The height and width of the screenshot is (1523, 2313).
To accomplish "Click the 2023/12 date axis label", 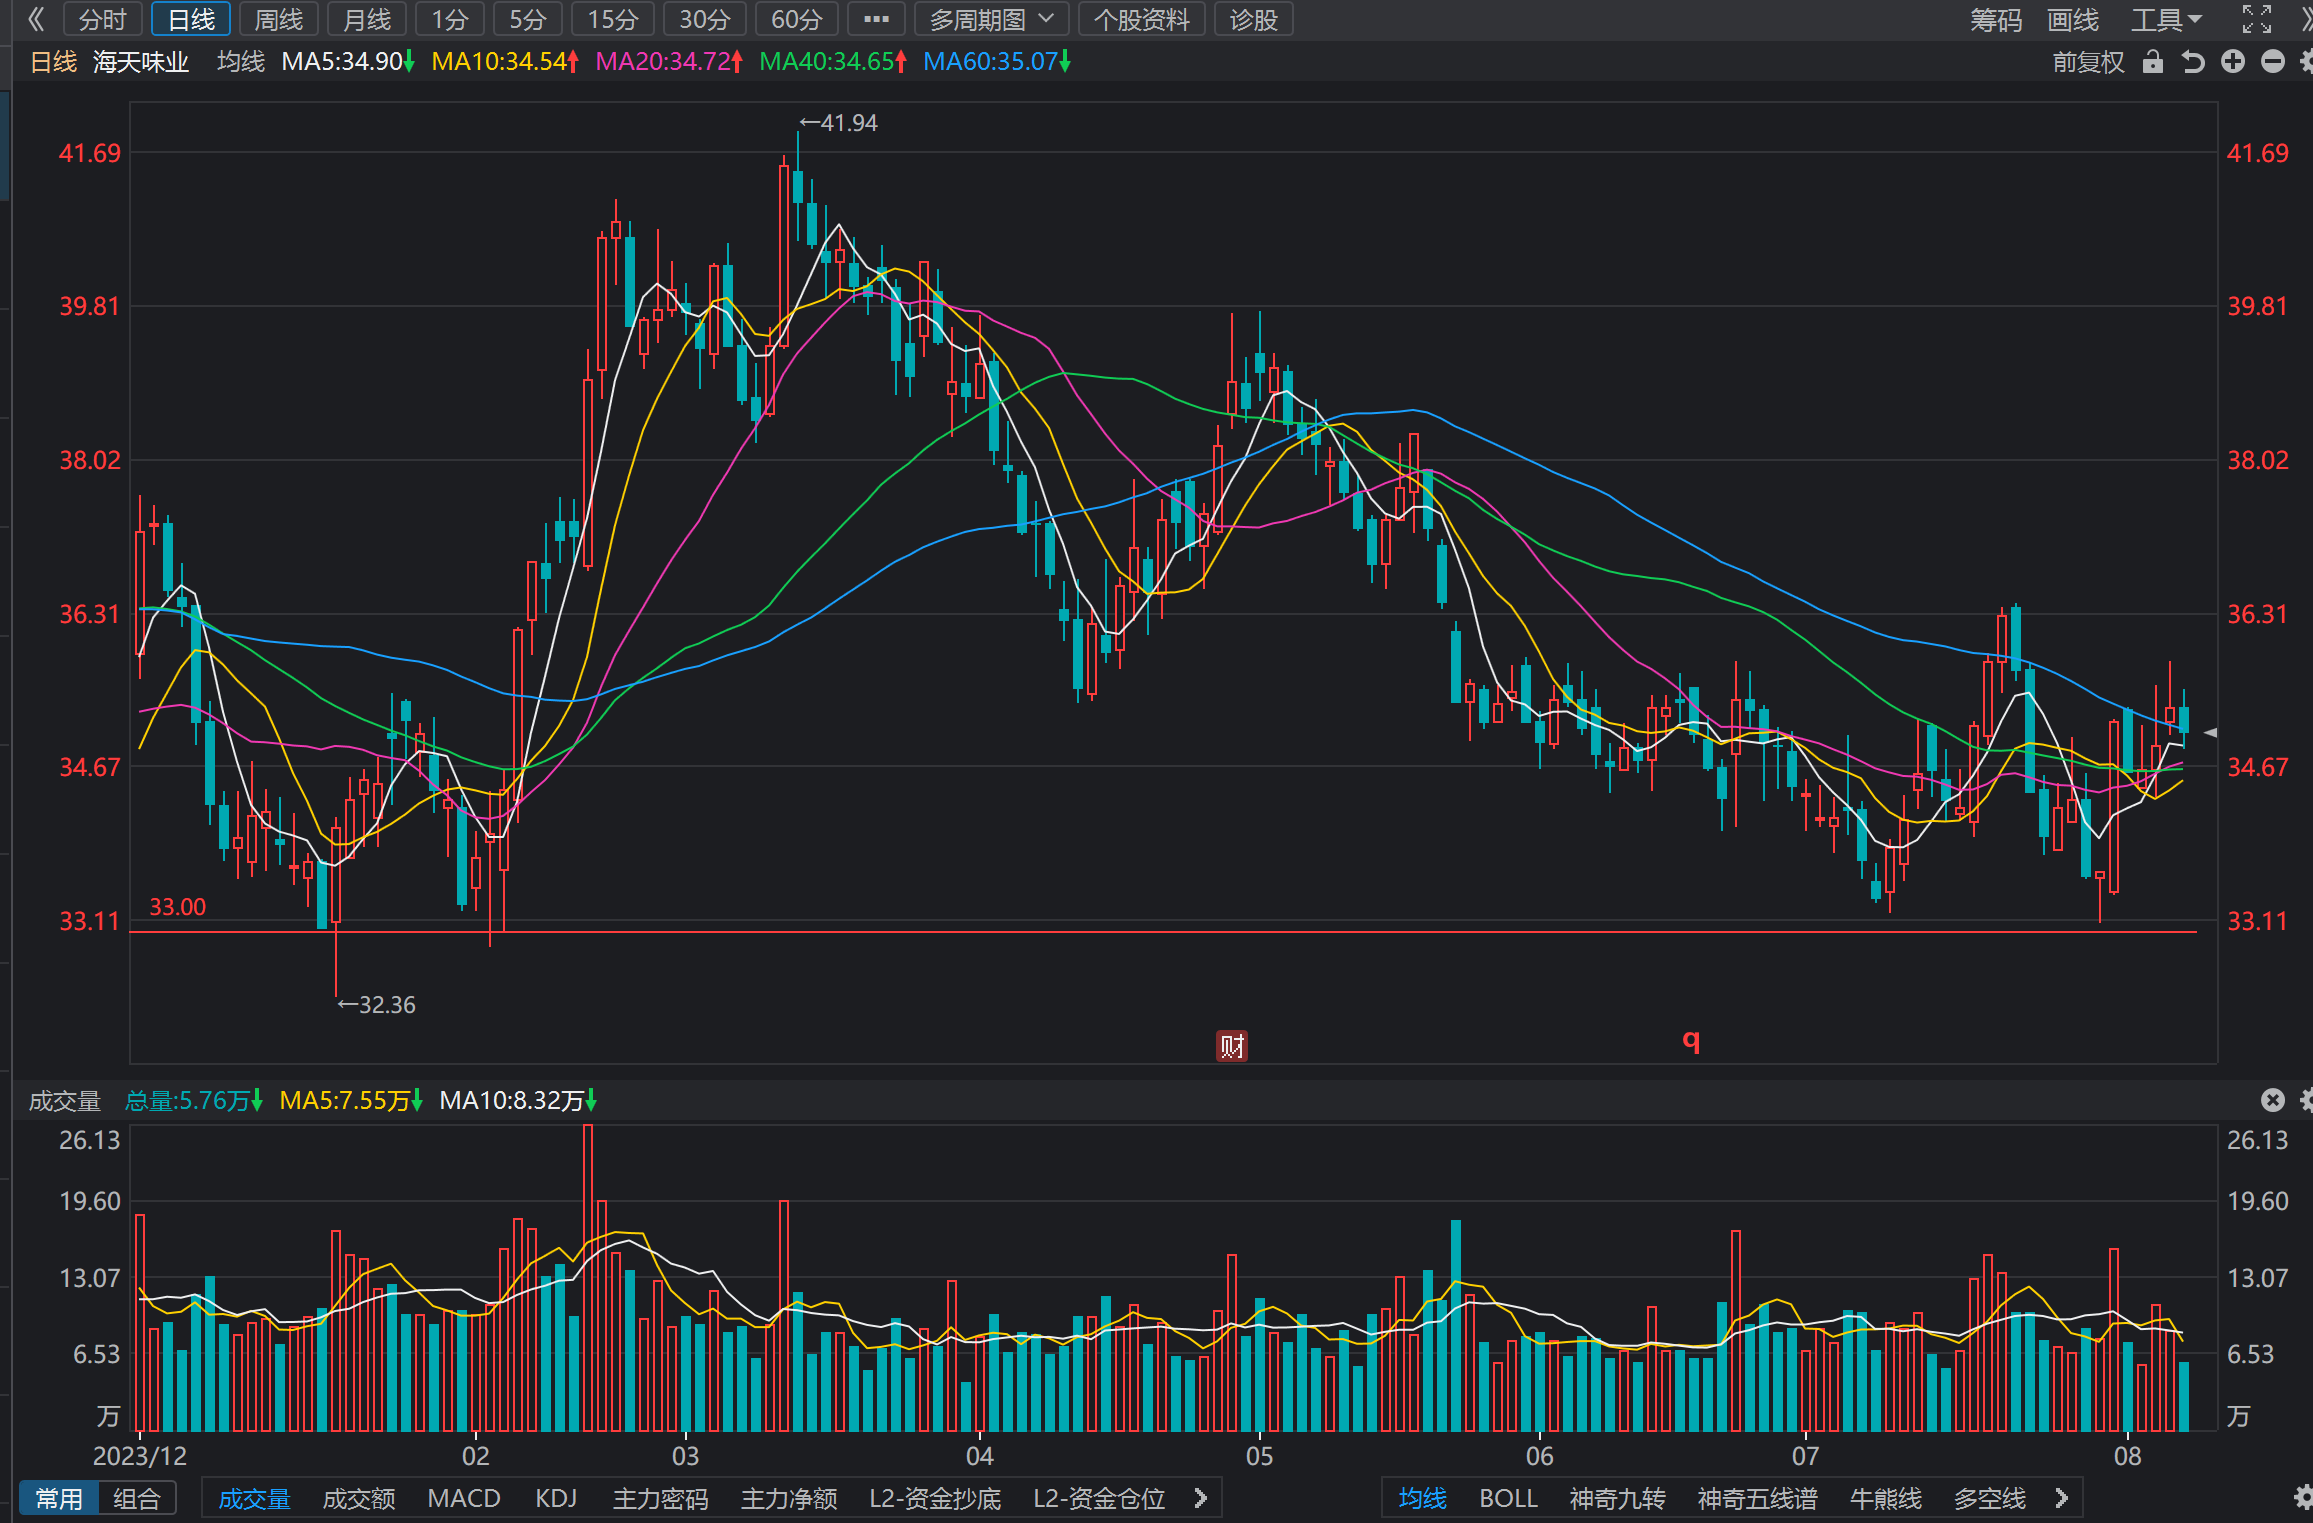I will tap(140, 1455).
